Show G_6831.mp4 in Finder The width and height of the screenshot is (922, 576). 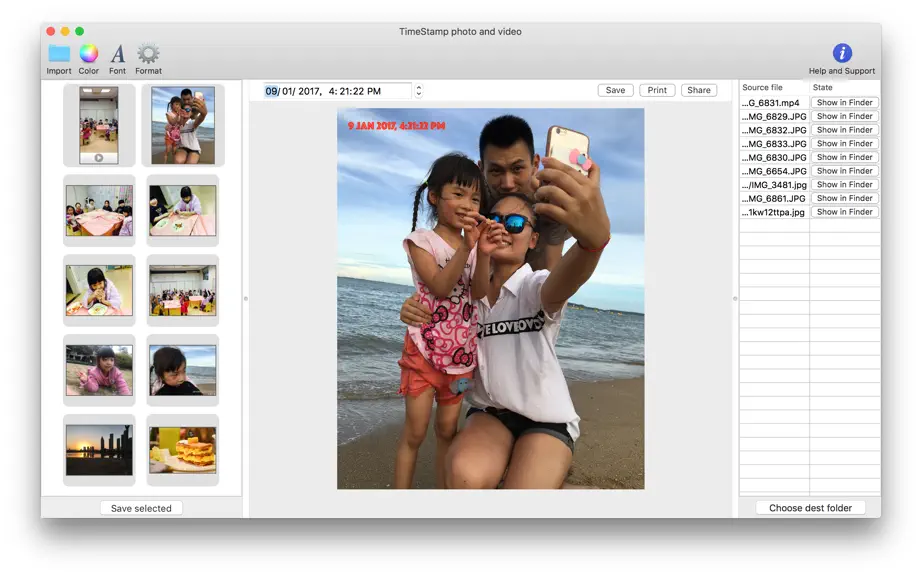[x=844, y=102]
